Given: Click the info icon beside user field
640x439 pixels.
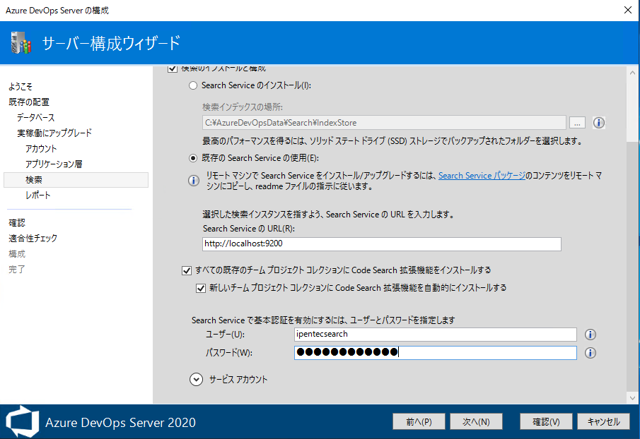Looking at the screenshot, I should (x=590, y=335).
